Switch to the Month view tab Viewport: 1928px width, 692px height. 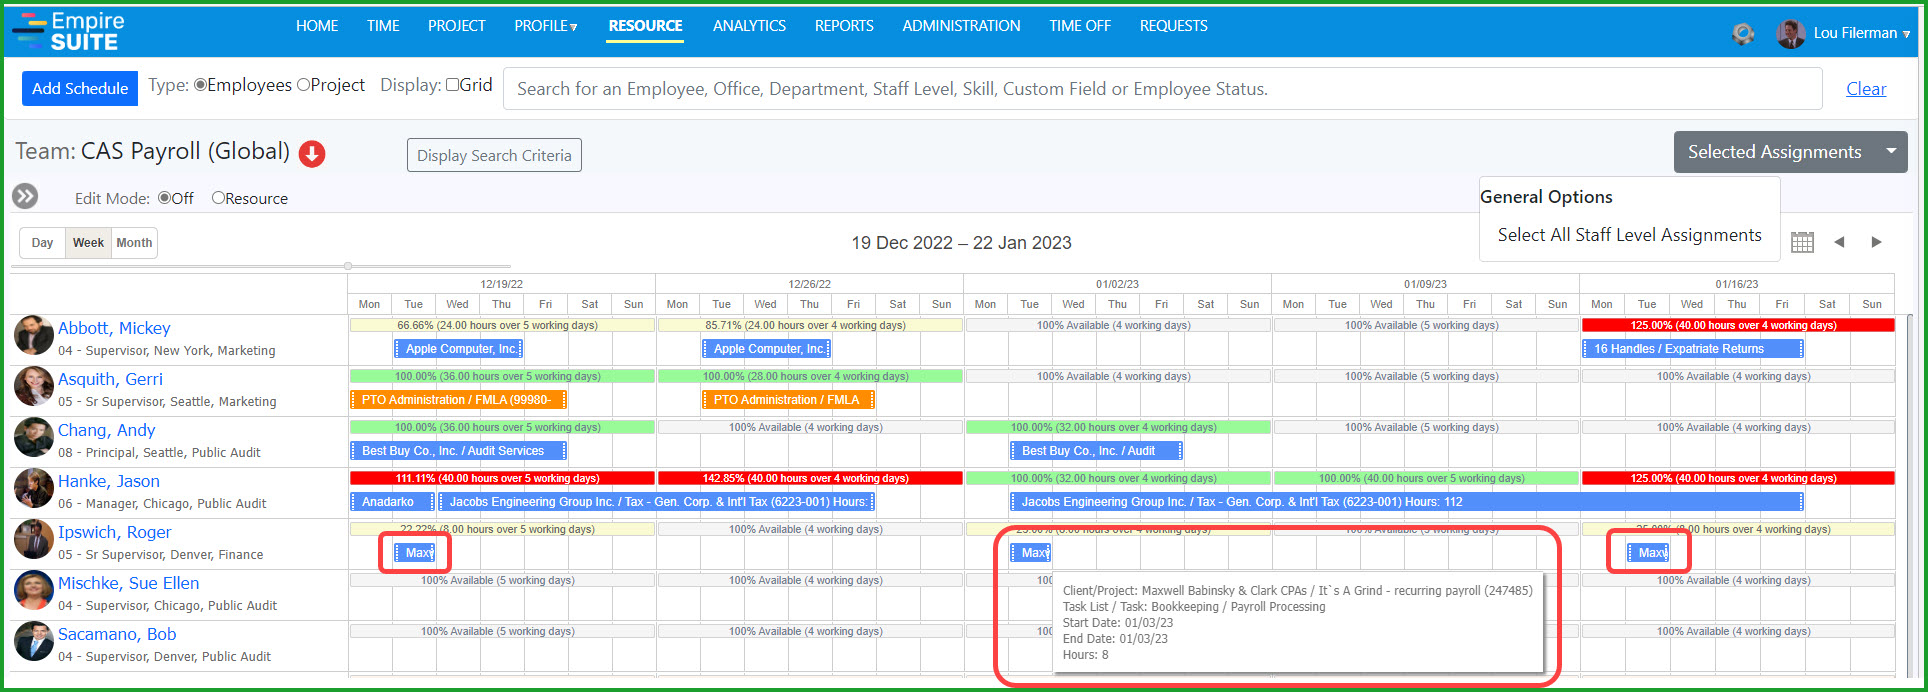[134, 243]
